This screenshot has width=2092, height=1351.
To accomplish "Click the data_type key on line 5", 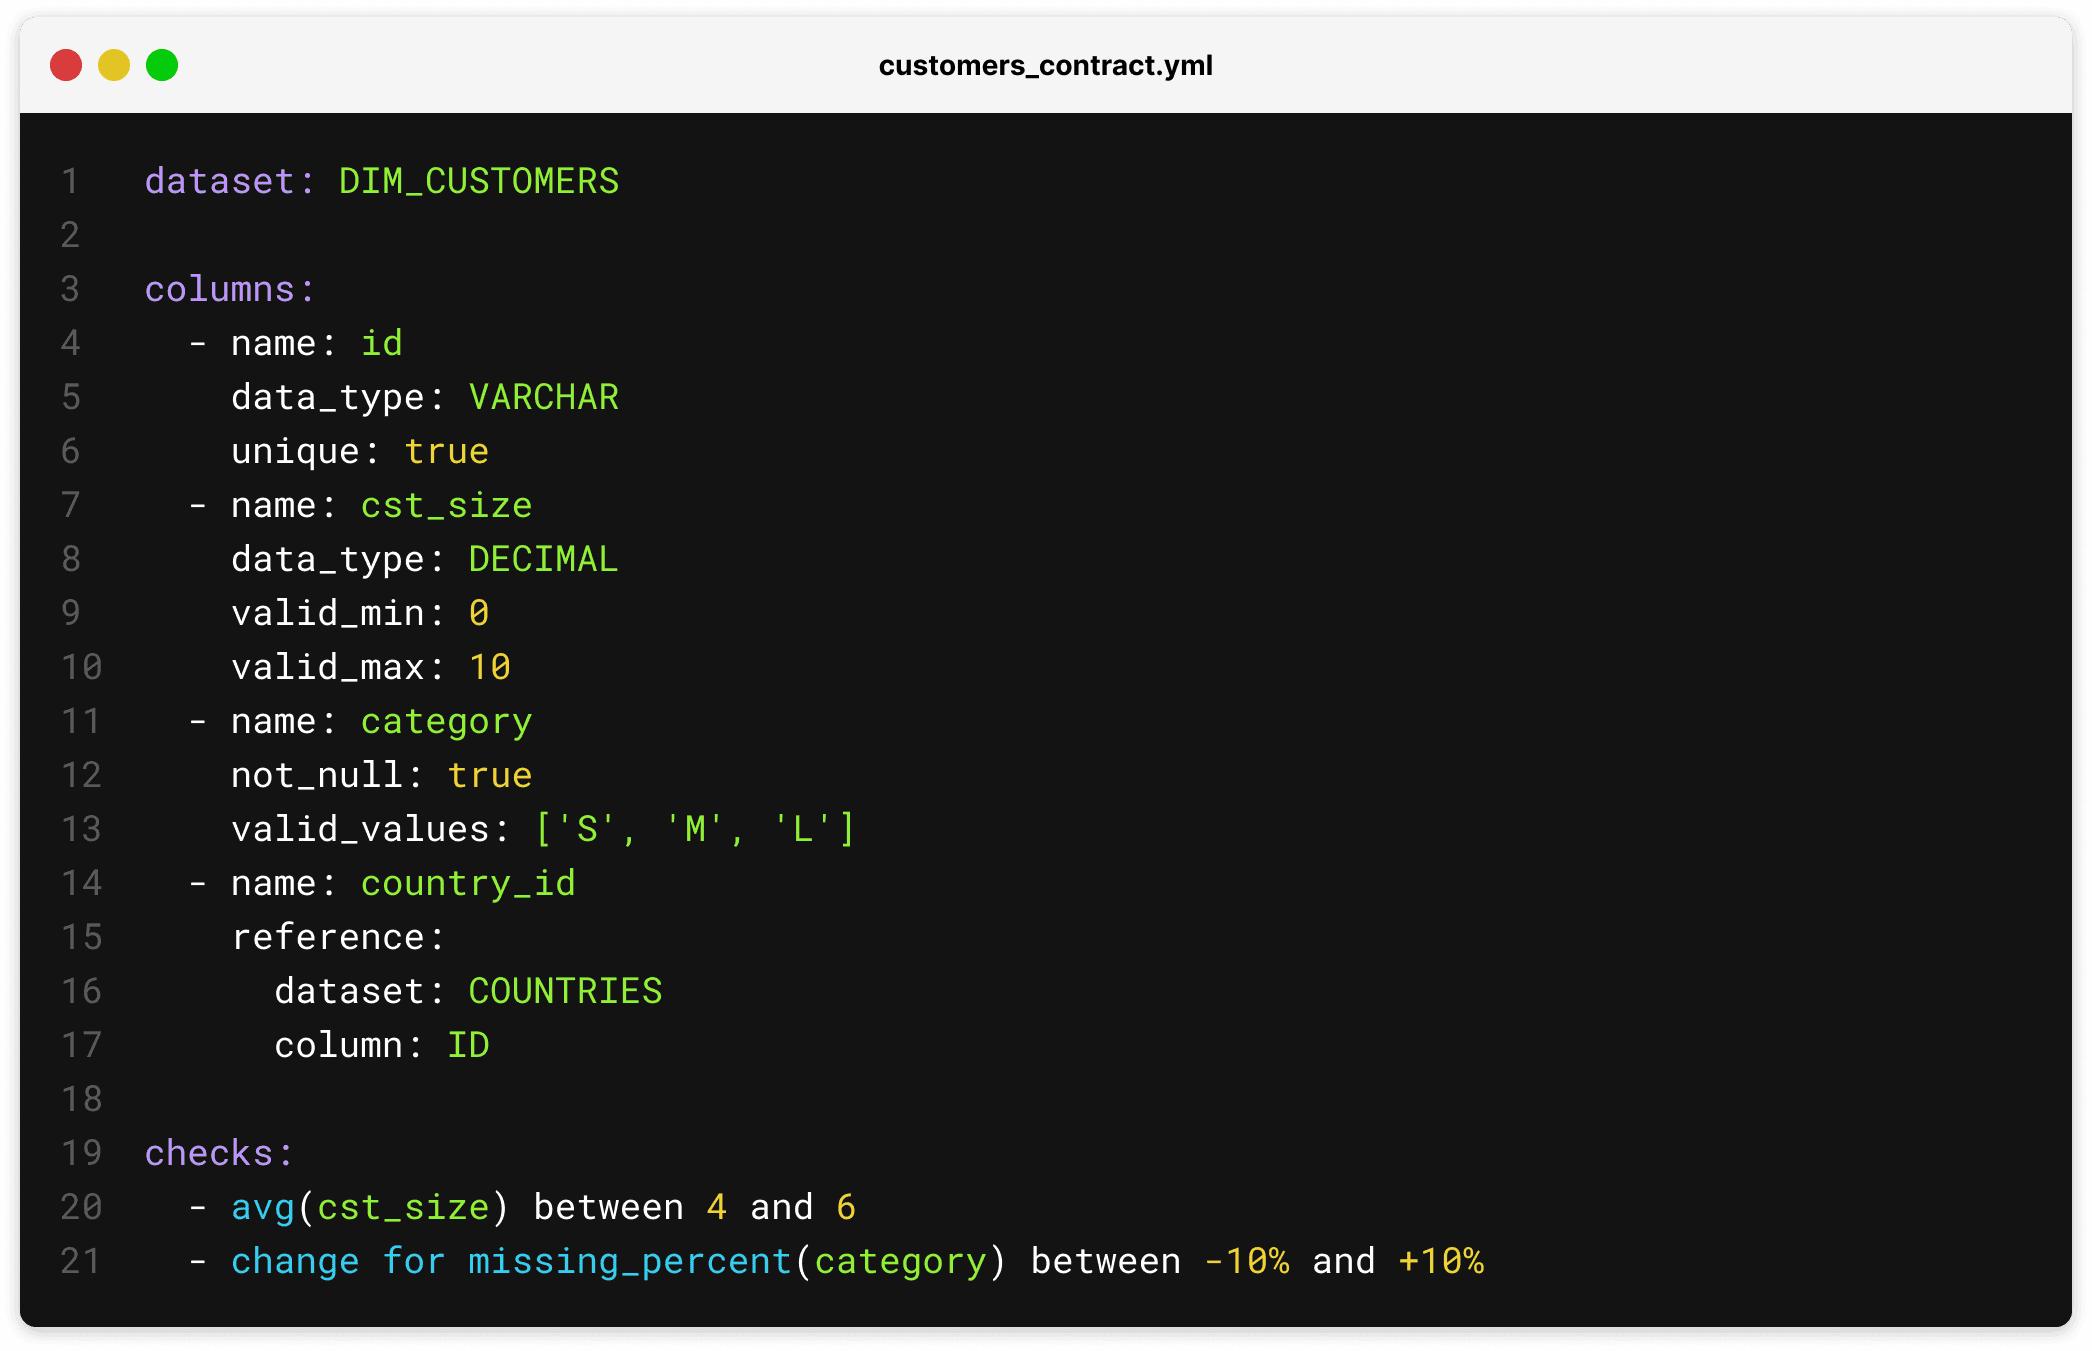I will point(338,397).
